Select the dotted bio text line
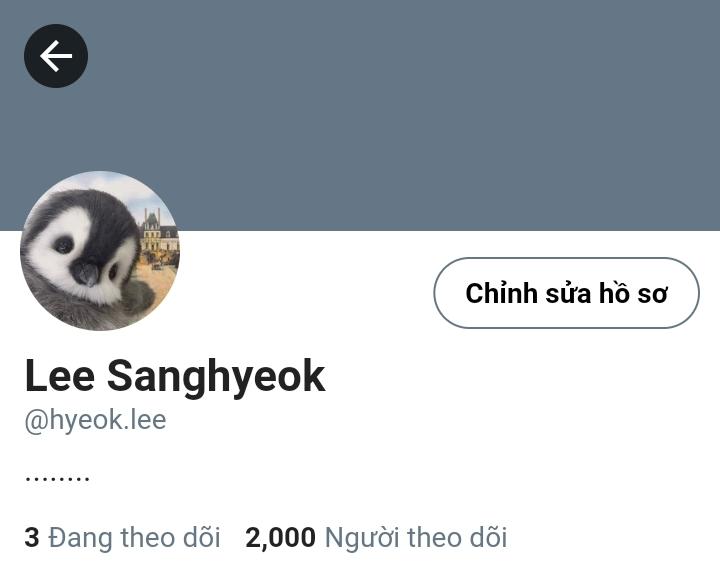The image size is (720, 575). (57, 479)
